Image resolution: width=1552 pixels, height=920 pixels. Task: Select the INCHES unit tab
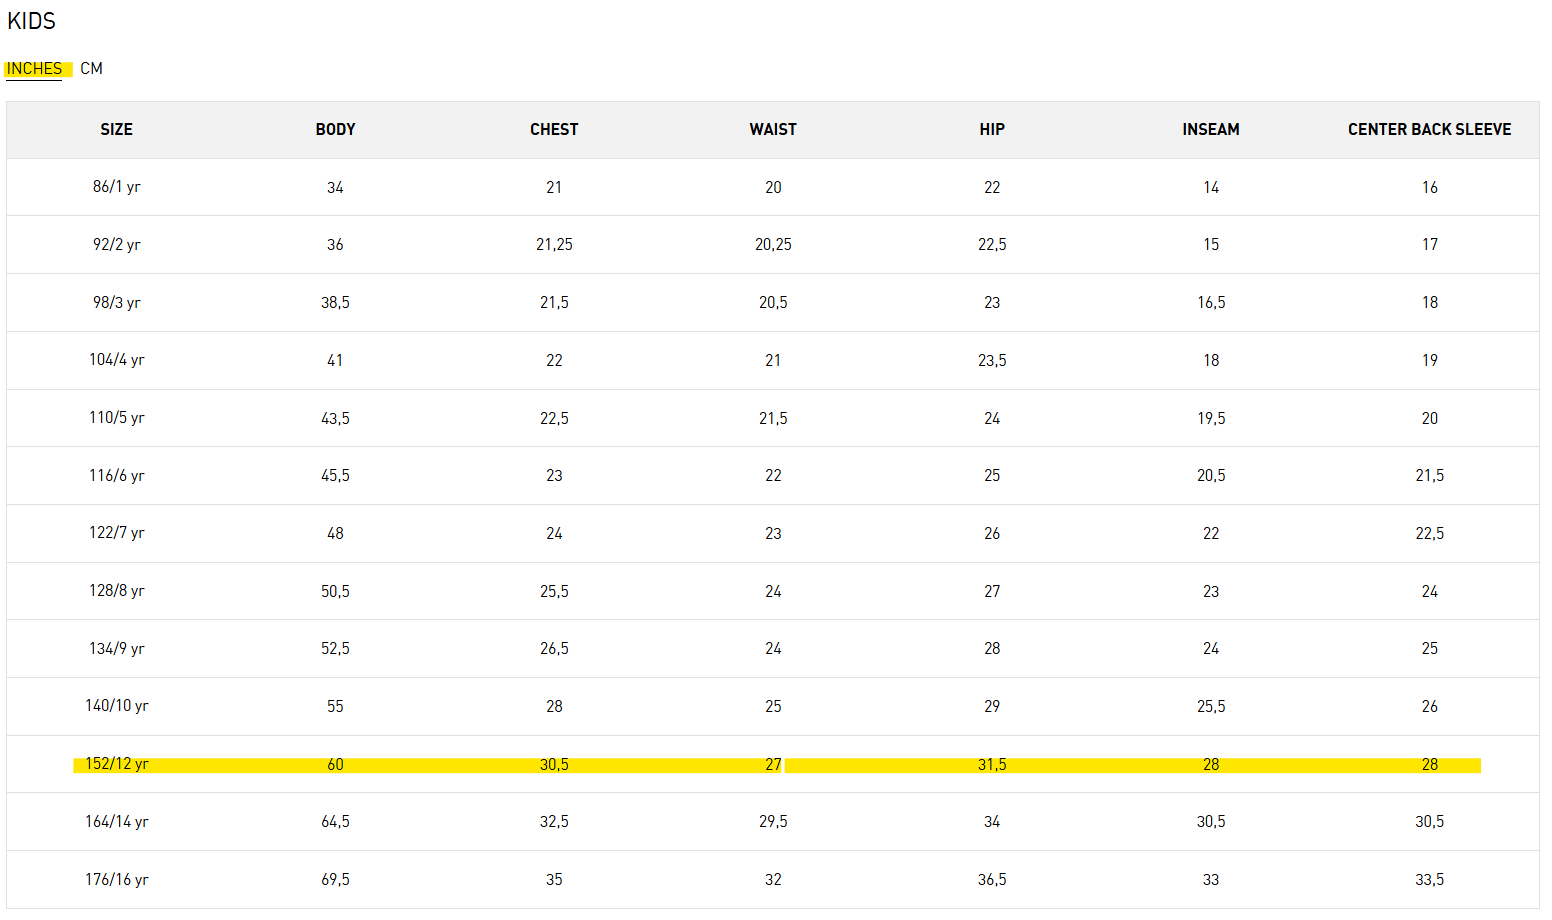(x=34, y=69)
